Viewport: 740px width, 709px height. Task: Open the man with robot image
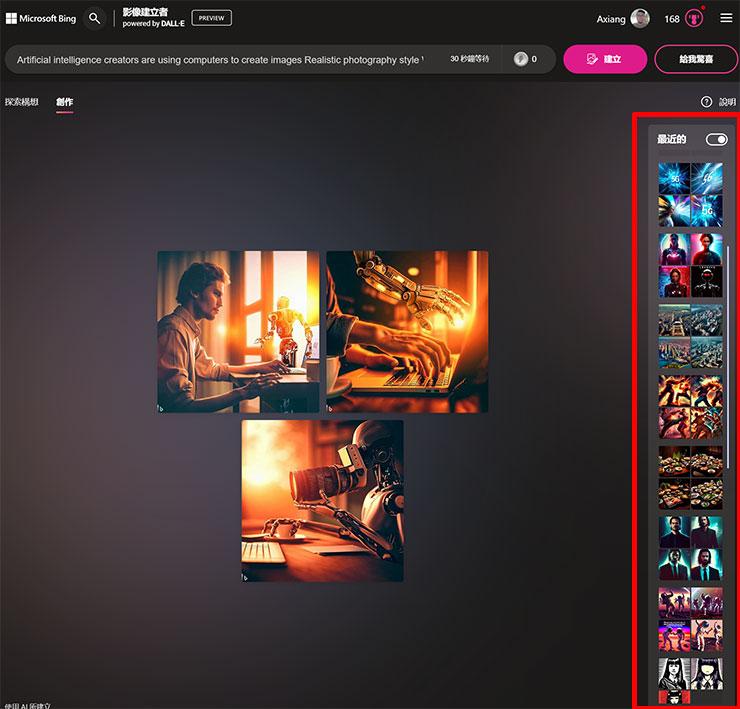coord(238,332)
